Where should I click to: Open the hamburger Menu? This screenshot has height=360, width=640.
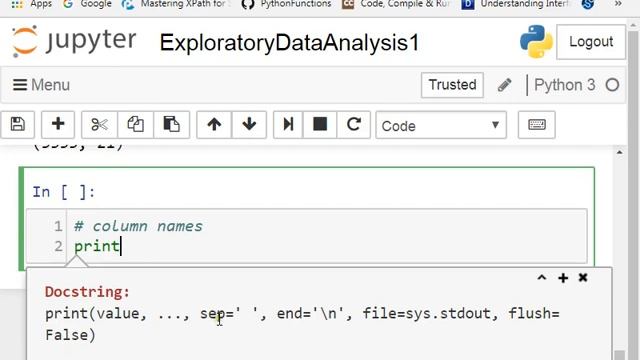click(x=41, y=85)
